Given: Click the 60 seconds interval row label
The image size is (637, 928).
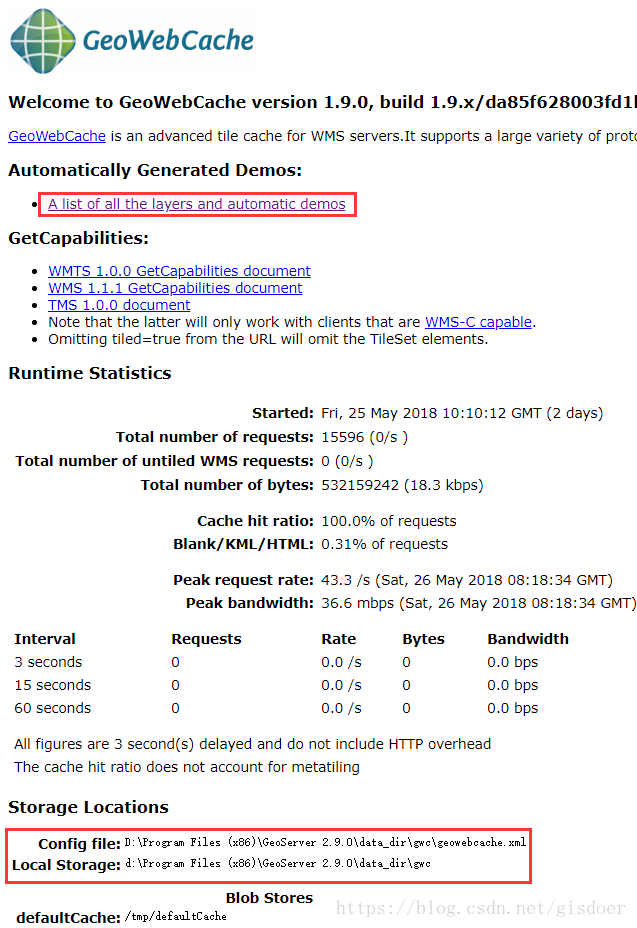Looking at the screenshot, I should pos(53,708).
